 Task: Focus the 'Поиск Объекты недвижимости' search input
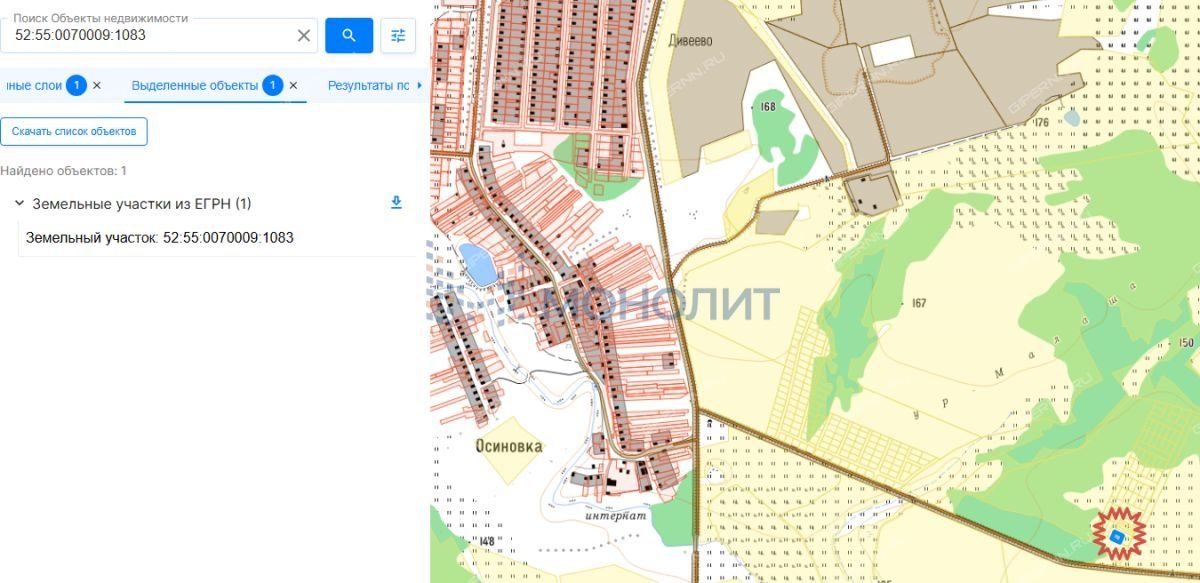point(150,36)
